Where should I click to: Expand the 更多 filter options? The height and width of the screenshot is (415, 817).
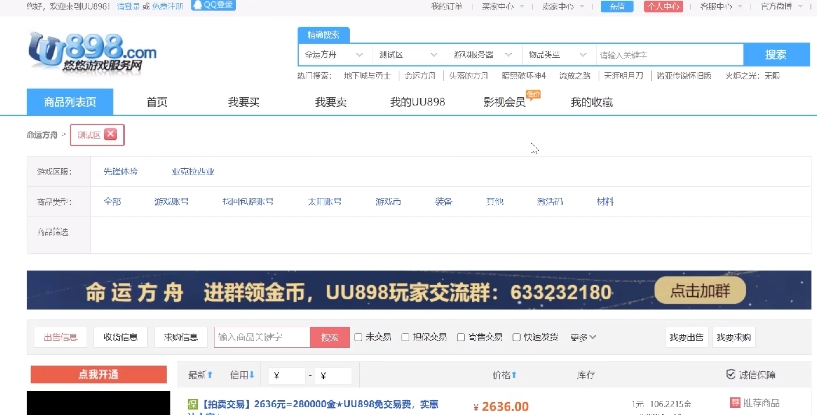[x=583, y=337]
